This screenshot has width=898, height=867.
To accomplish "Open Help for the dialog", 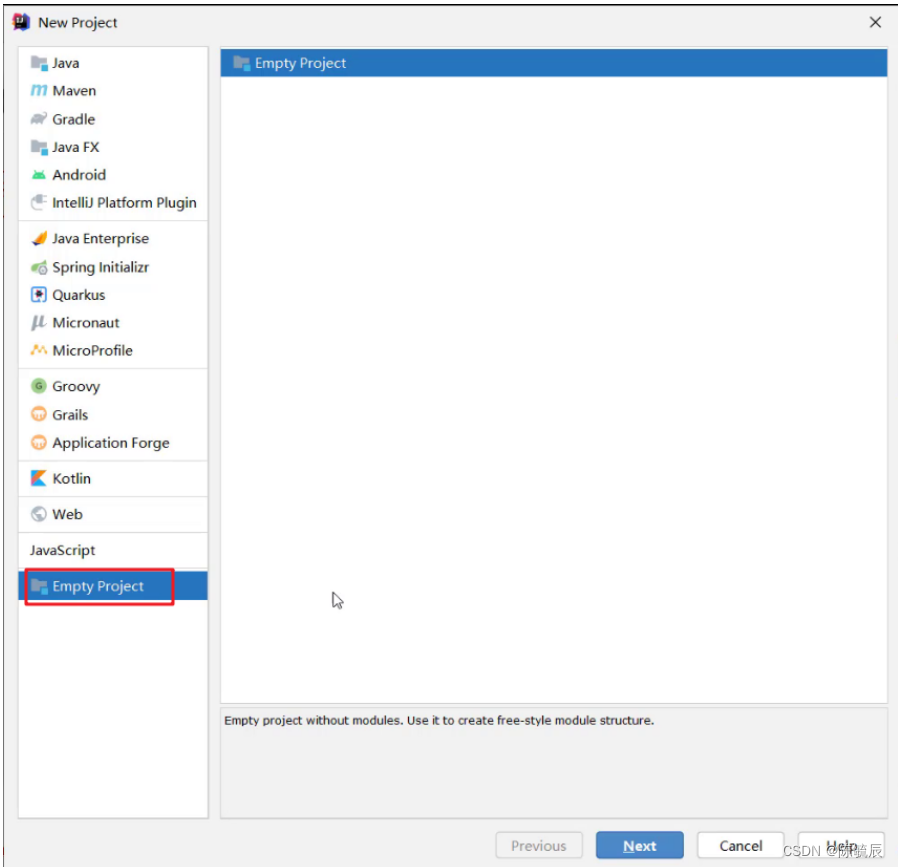I will pos(841,845).
